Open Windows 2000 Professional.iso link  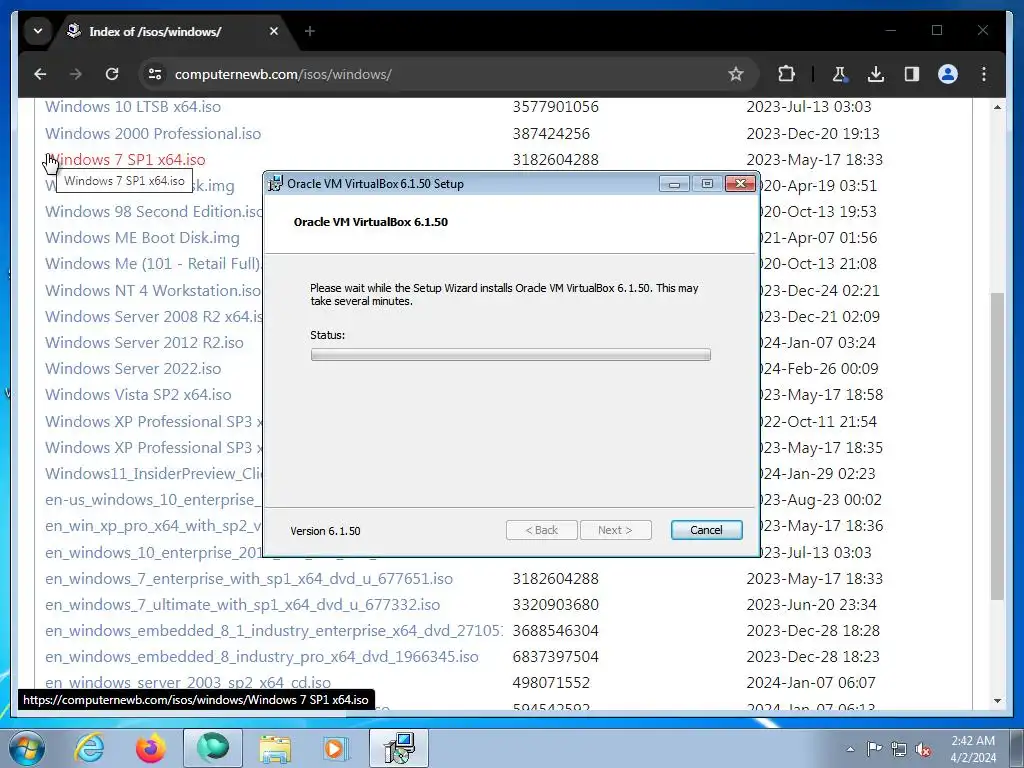[x=153, y=133]
